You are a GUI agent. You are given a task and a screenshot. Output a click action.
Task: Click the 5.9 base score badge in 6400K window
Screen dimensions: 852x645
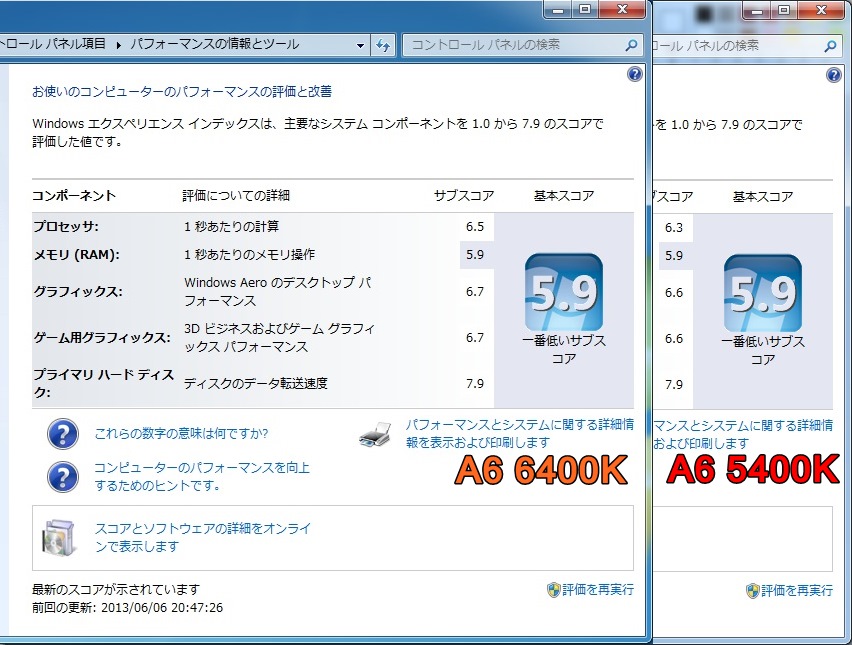564,292
